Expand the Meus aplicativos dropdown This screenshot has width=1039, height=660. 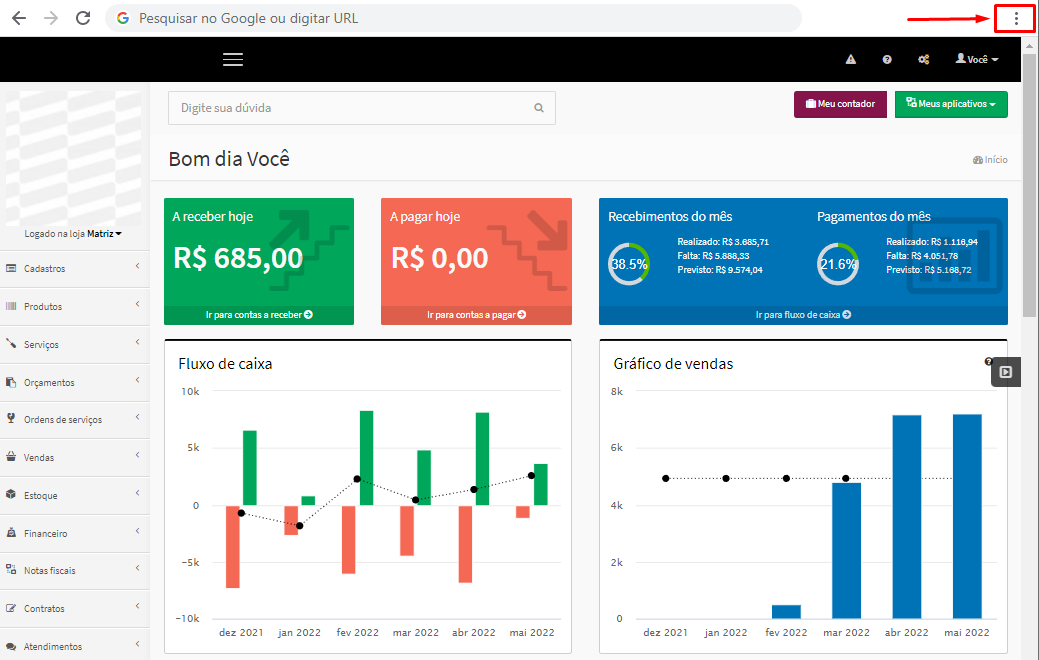(x=951, y=104)
